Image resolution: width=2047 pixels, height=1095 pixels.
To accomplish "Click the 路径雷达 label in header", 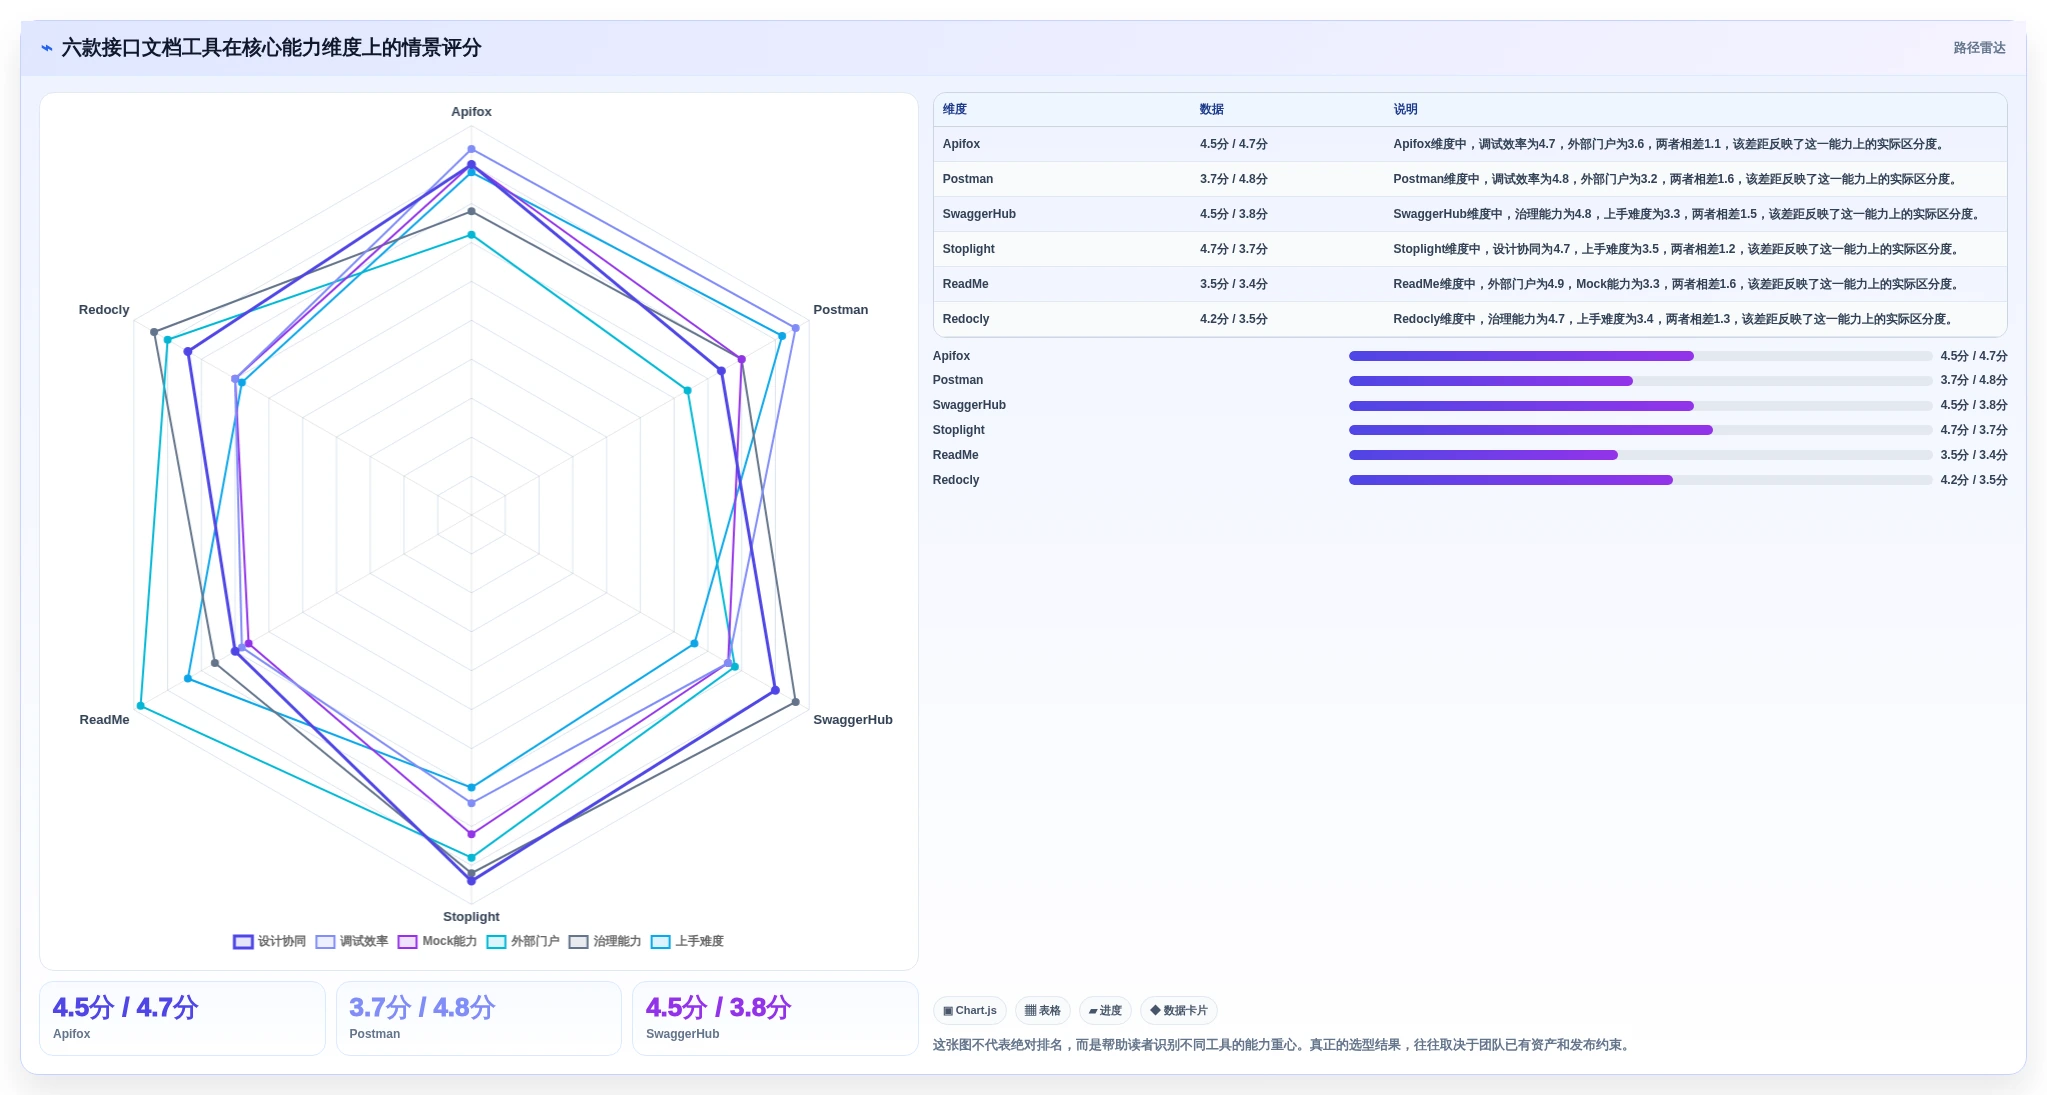I will point(1979,48).
